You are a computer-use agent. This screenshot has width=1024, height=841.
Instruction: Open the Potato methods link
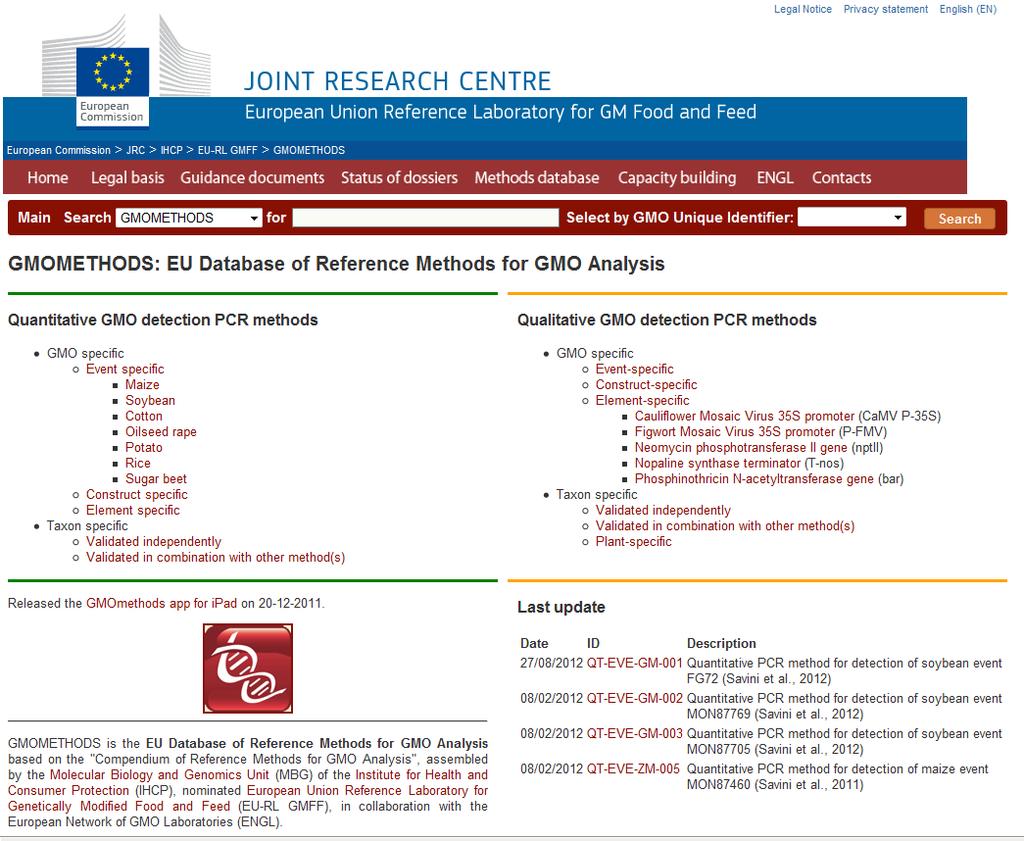(x=144, y=447)
